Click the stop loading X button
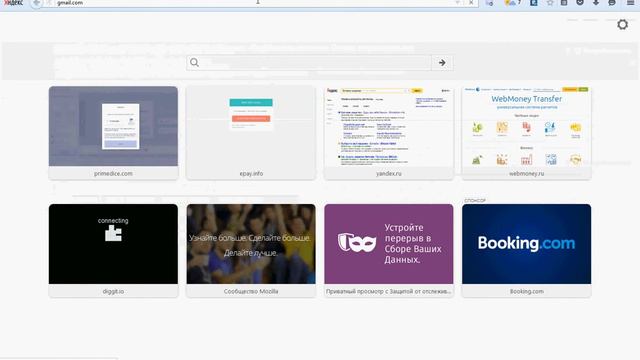 click(471, 3)
